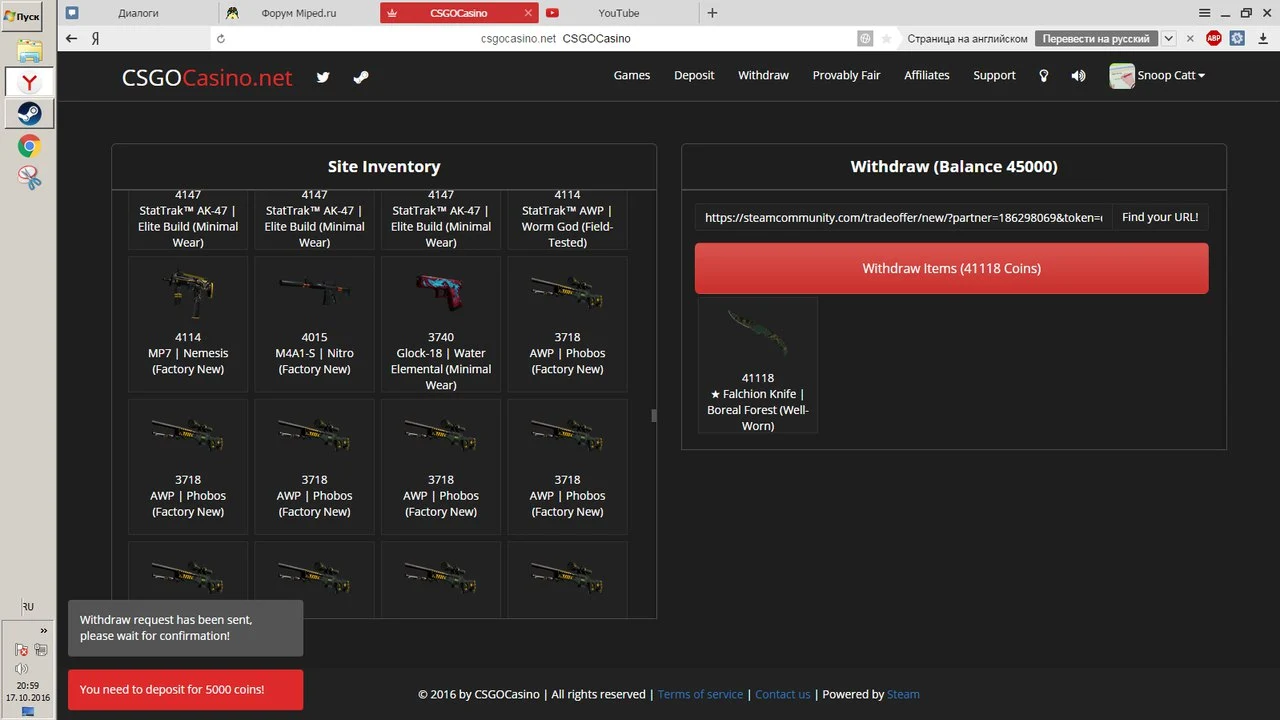Open the device tray icon beside the flag
This screenshot has width=1280, height=720.
pyautogui.click(x=41, y=650)
